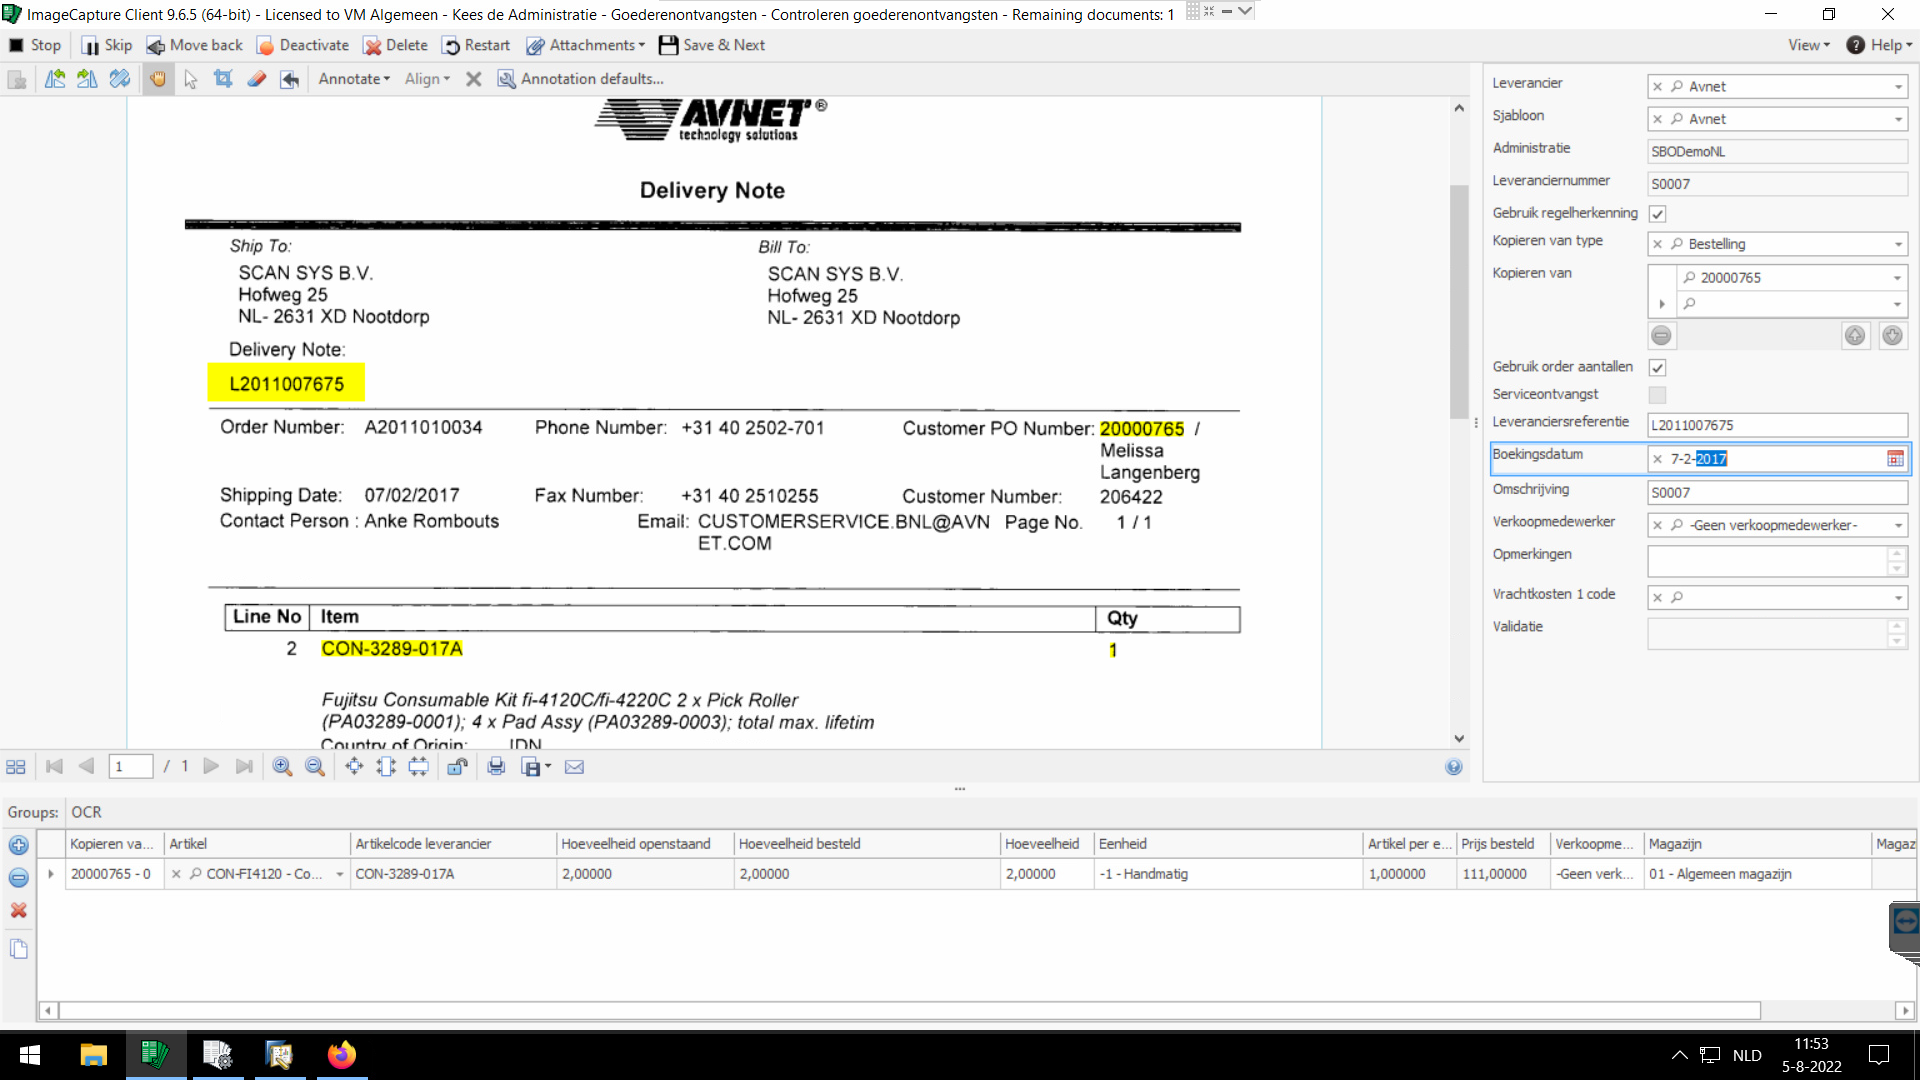This screenshot has width=1920, height=1080.
Task: Expand the grid row 20000765 - 0
Action: tap(51, 874)
